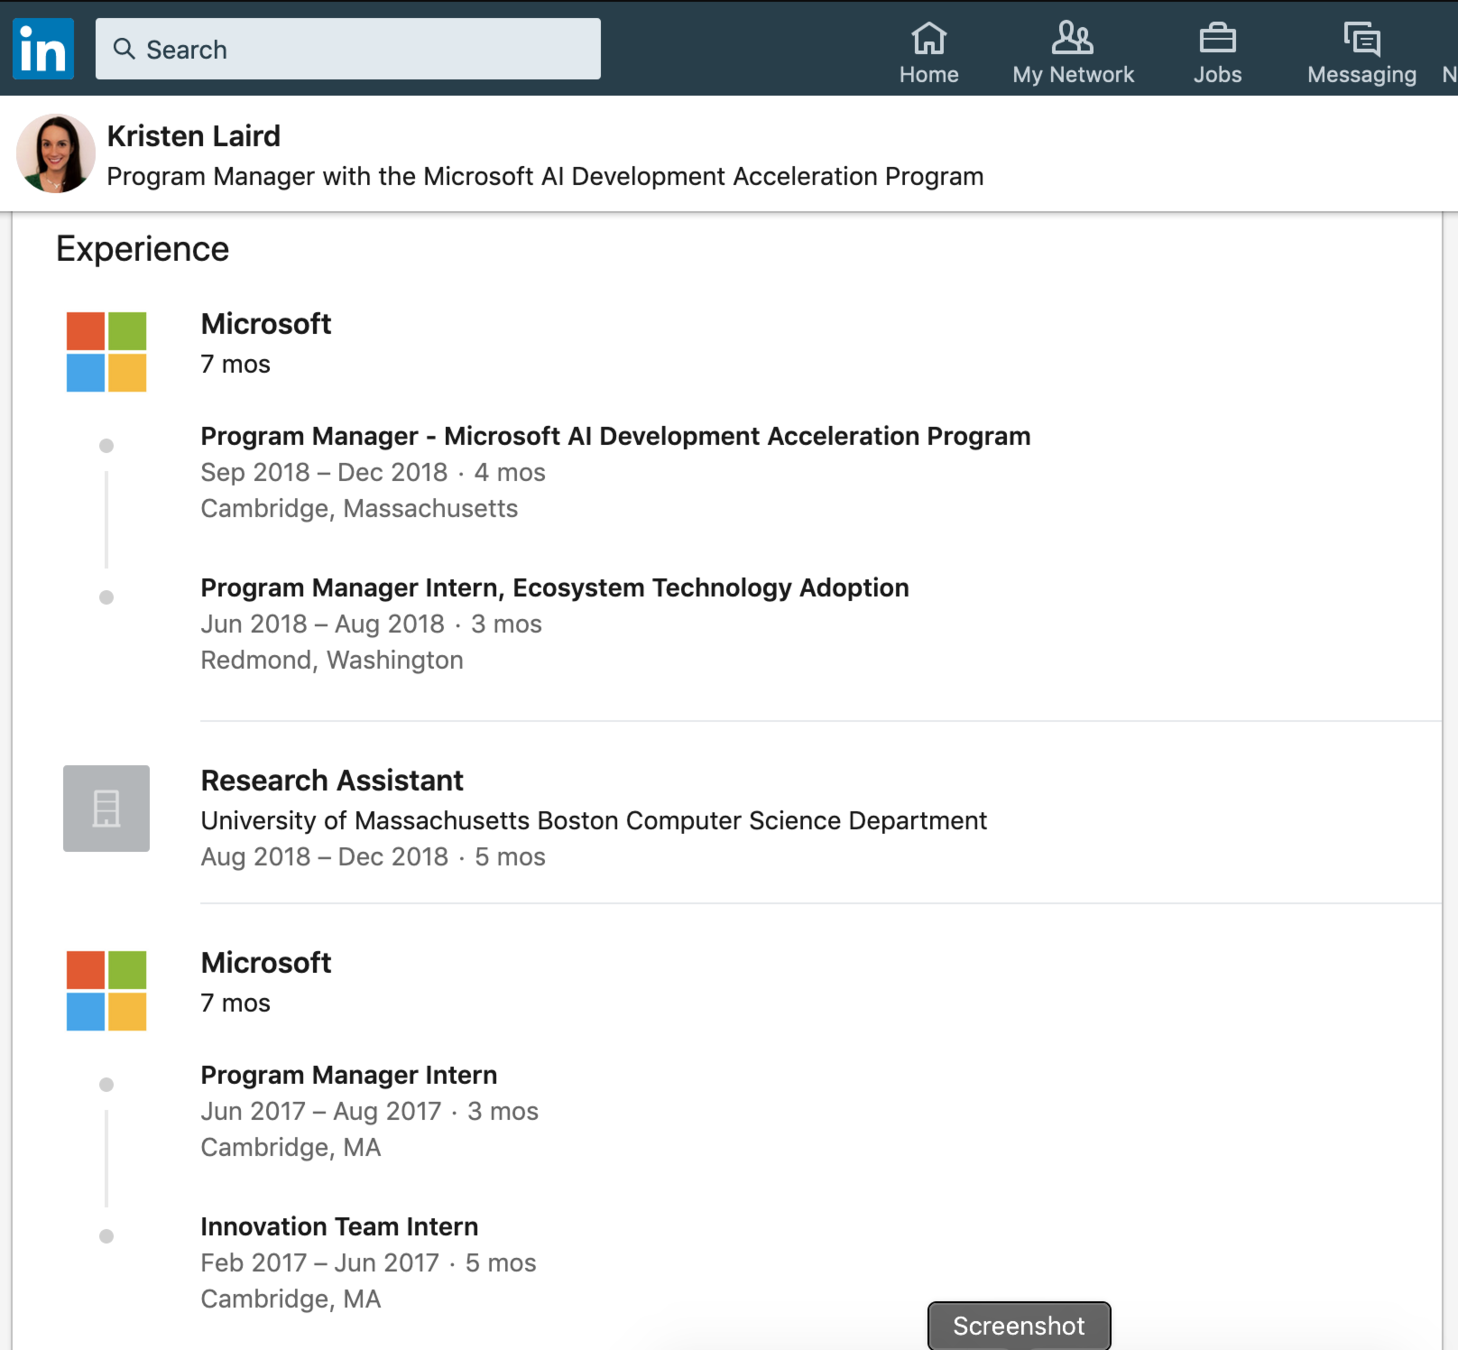Open the Program Manager Intern, Ecosystem Technology Adoption role
This screenshot has width=1458, height=1350.
point(555,588)
